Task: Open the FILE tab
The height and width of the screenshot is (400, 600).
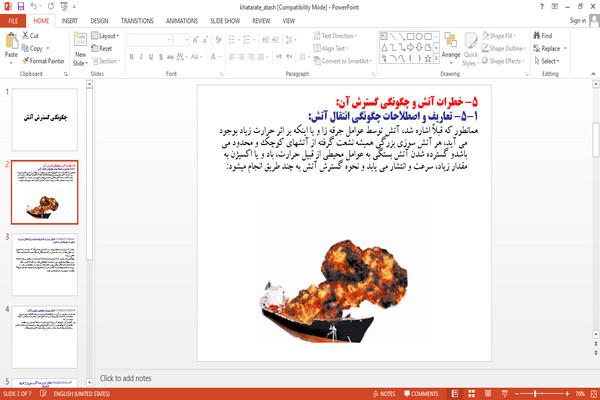Action: pos(13,21)
